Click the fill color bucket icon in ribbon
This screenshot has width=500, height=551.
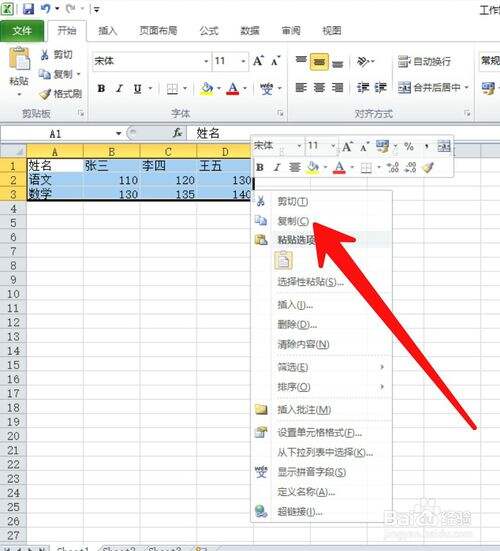207,88
